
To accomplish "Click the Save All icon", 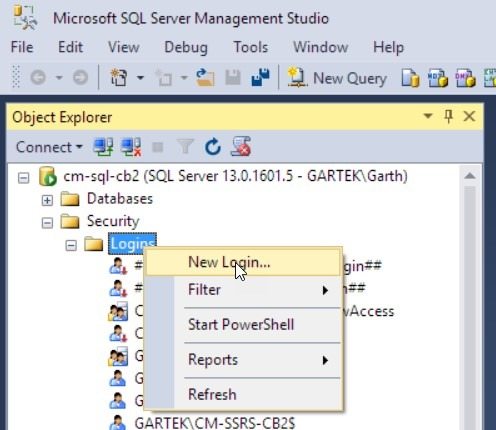I will [260, 78].
